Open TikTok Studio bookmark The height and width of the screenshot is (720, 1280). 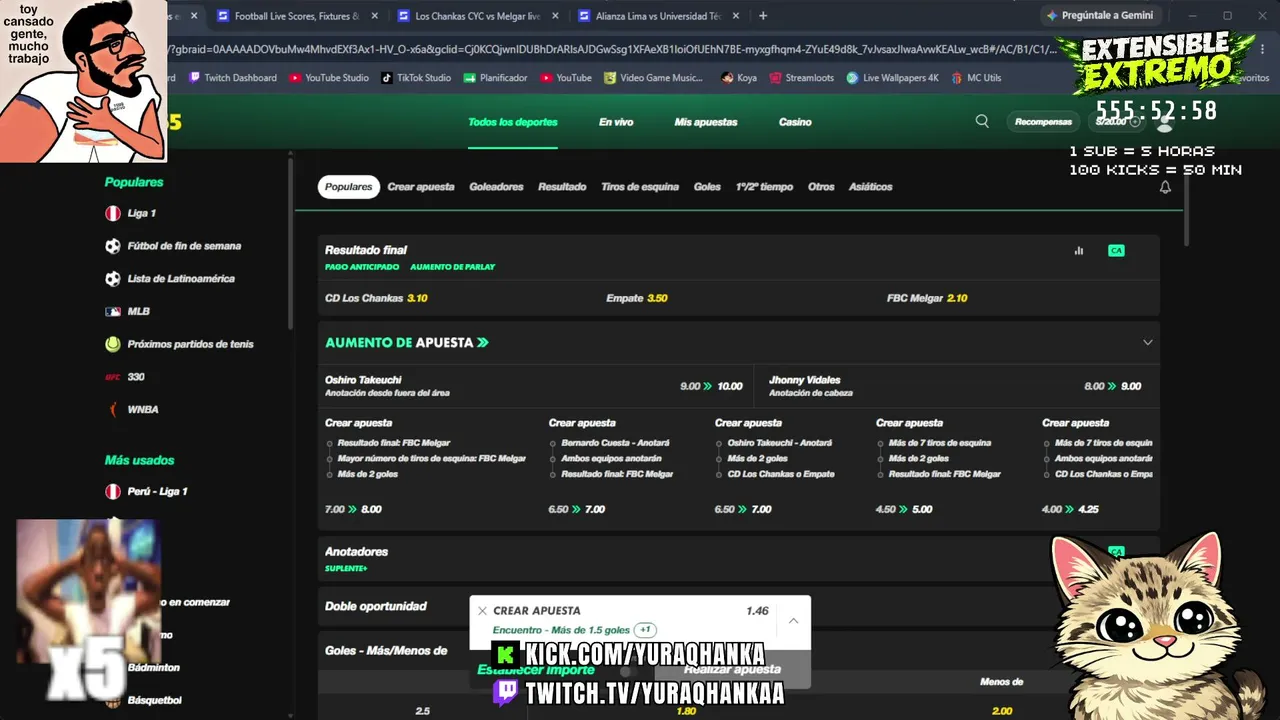click(416, 78)
